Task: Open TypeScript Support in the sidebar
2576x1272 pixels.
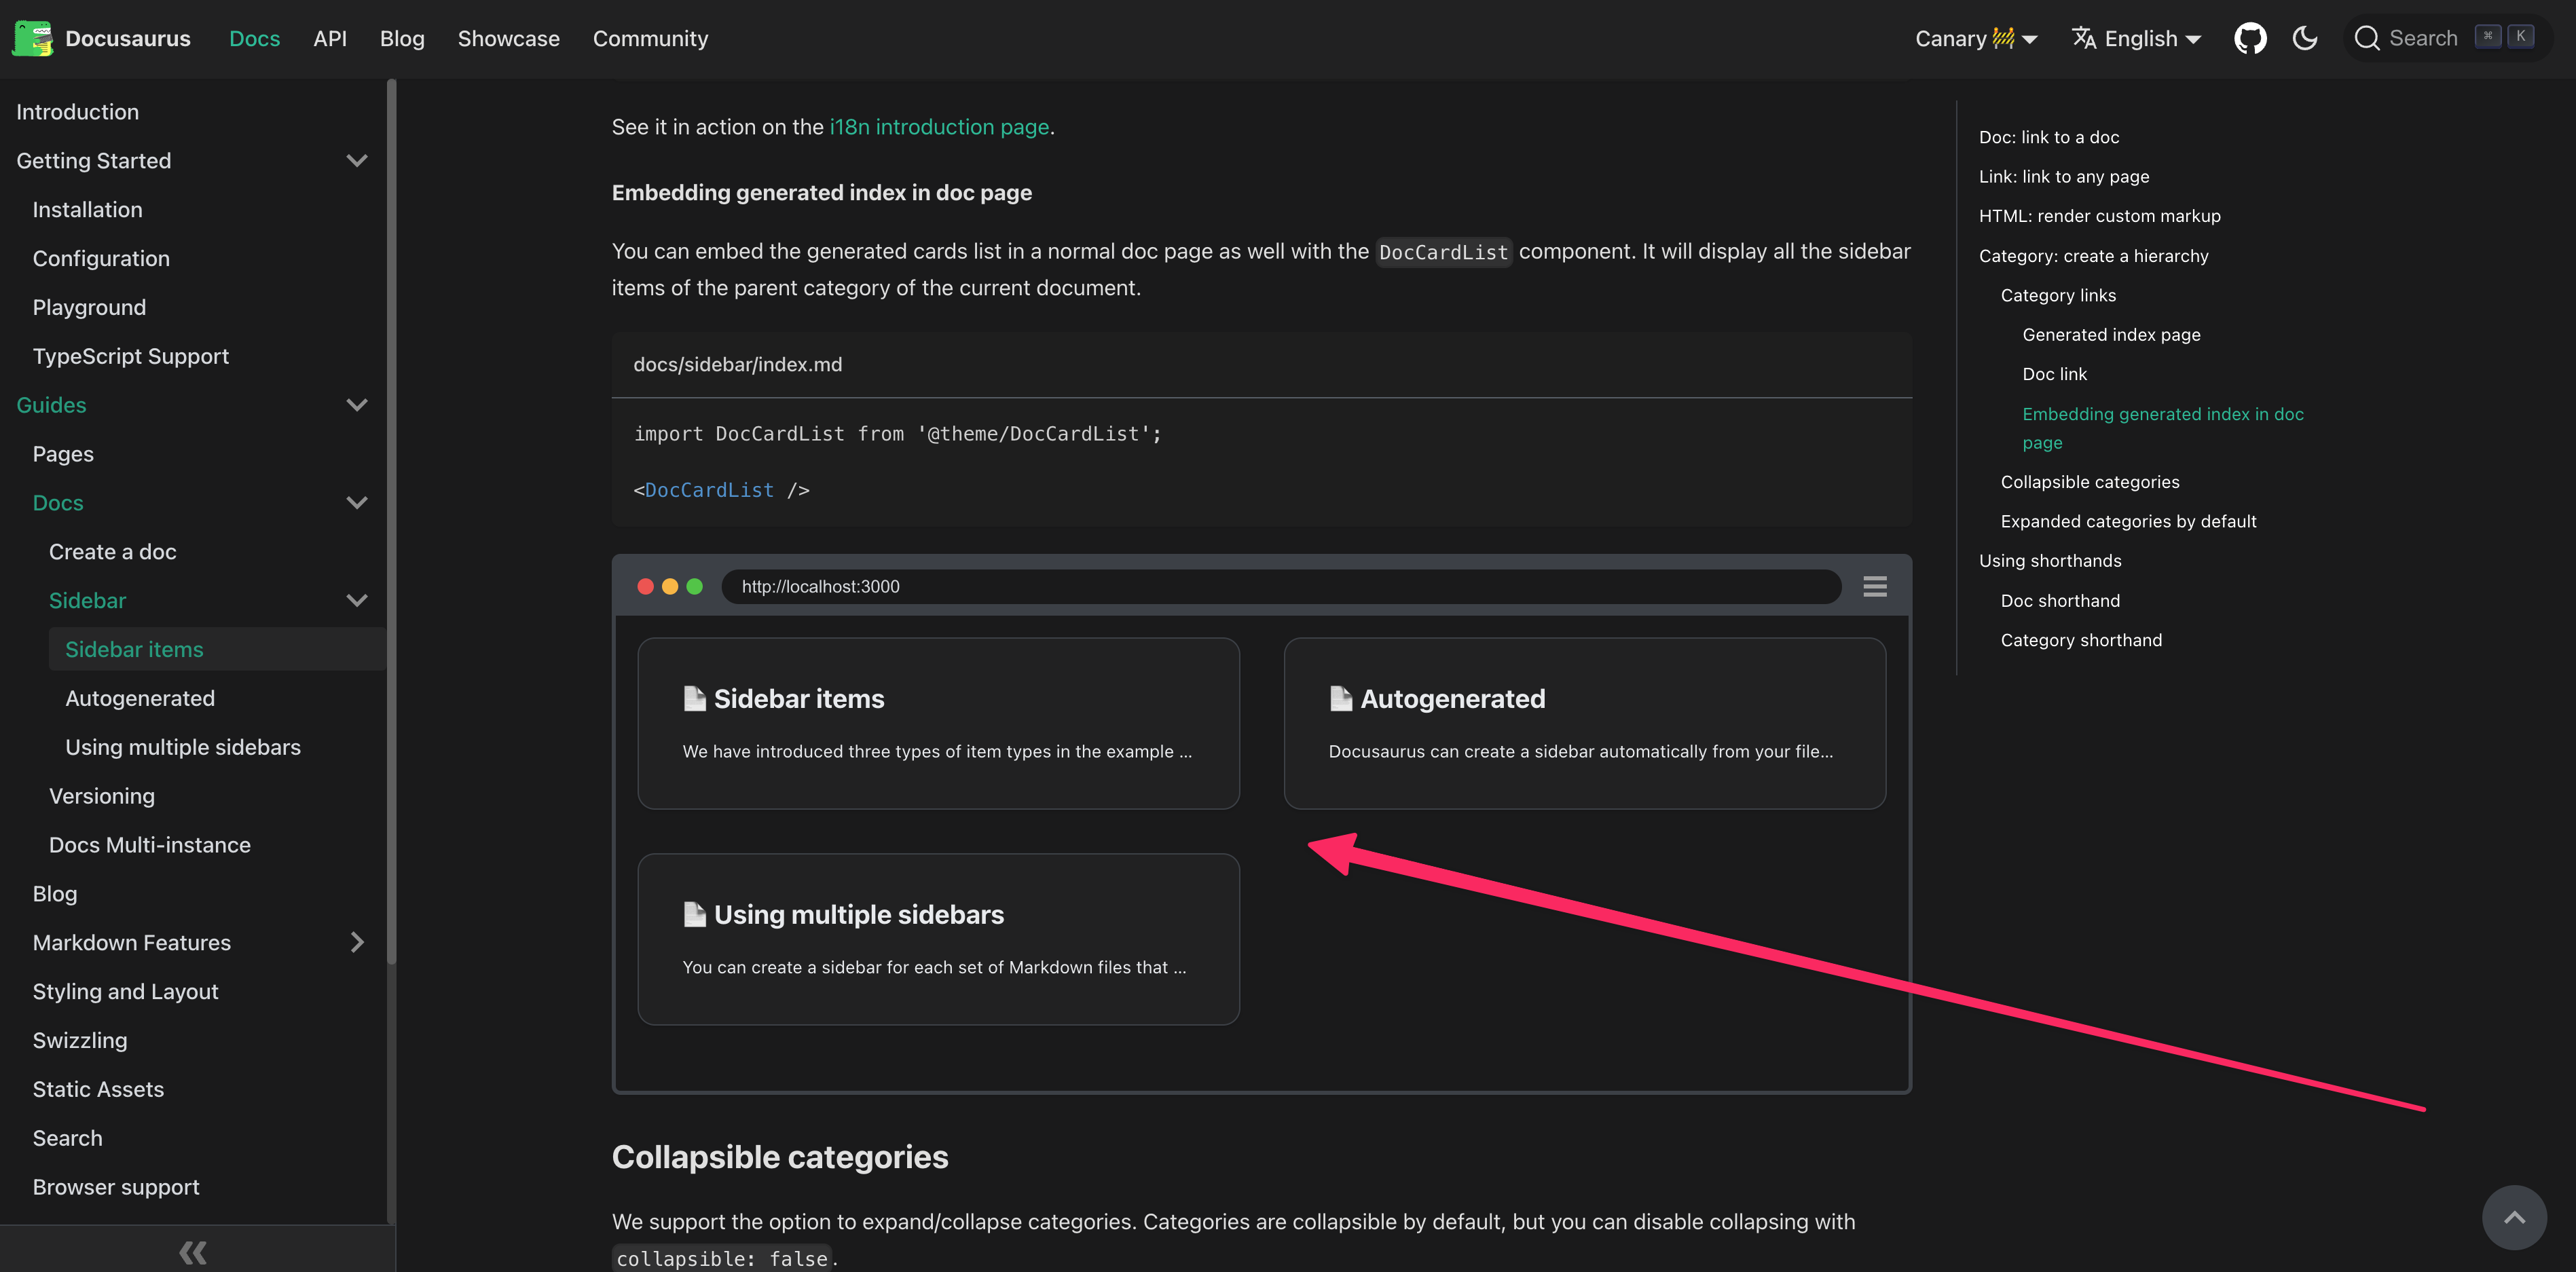Action: [131, 357]
